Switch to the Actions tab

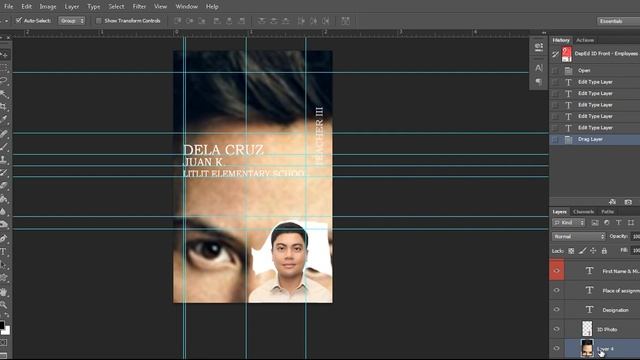click(585, 40)
